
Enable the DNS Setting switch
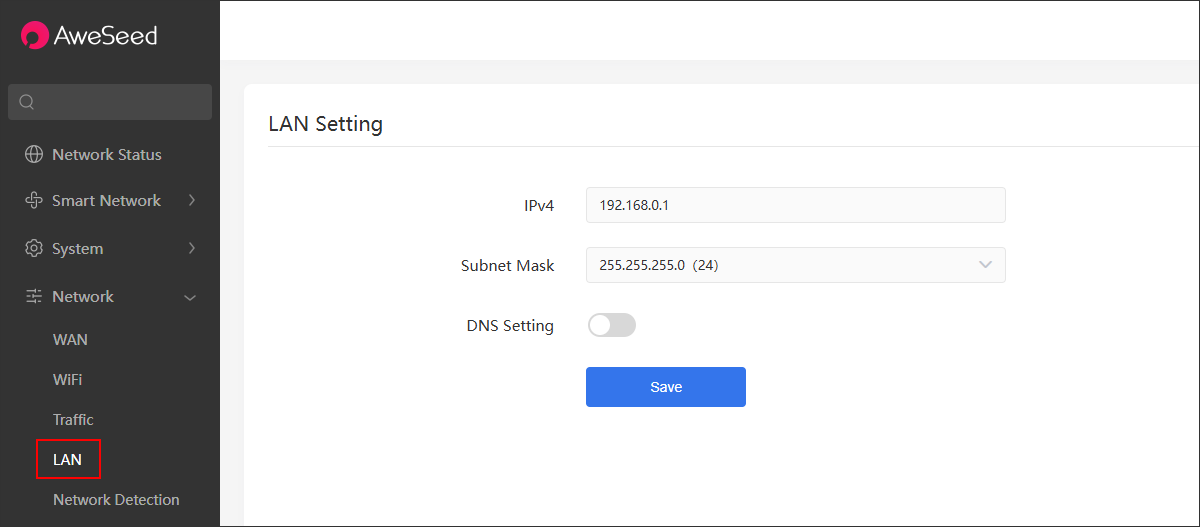pos(611,325)
